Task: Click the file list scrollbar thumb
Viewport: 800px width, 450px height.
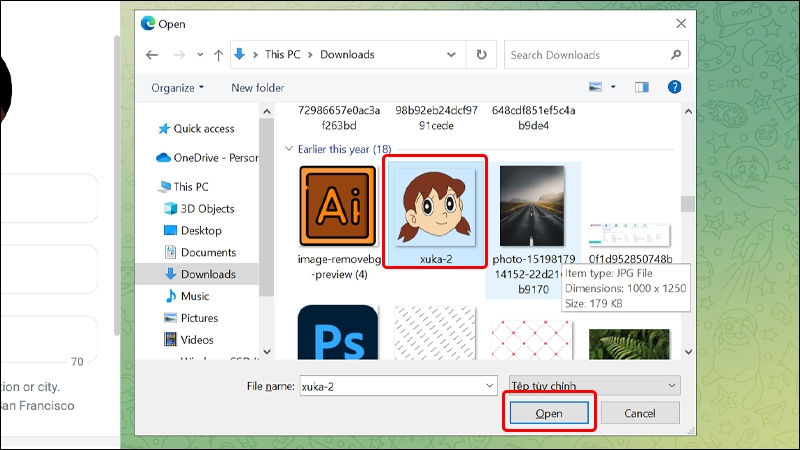Action: pos(688,204)
